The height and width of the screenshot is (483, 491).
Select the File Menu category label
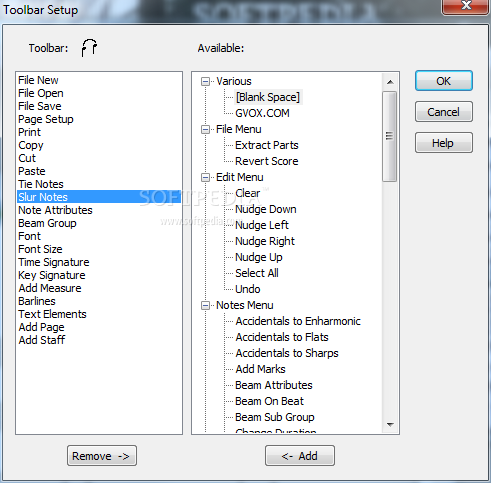(x=239, y=129)
